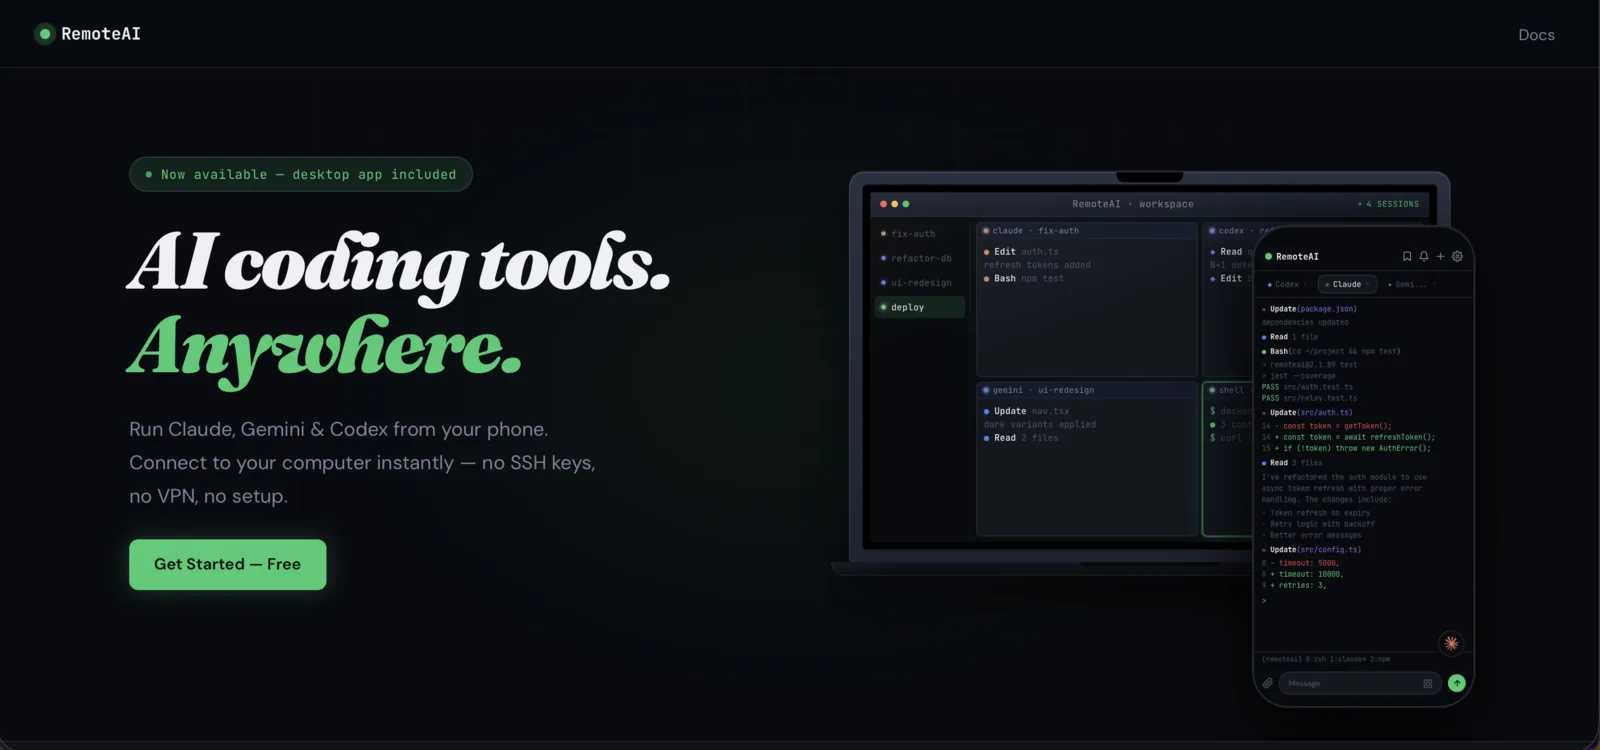Open notifications via the bell icon

click(x=1424, y=257)
